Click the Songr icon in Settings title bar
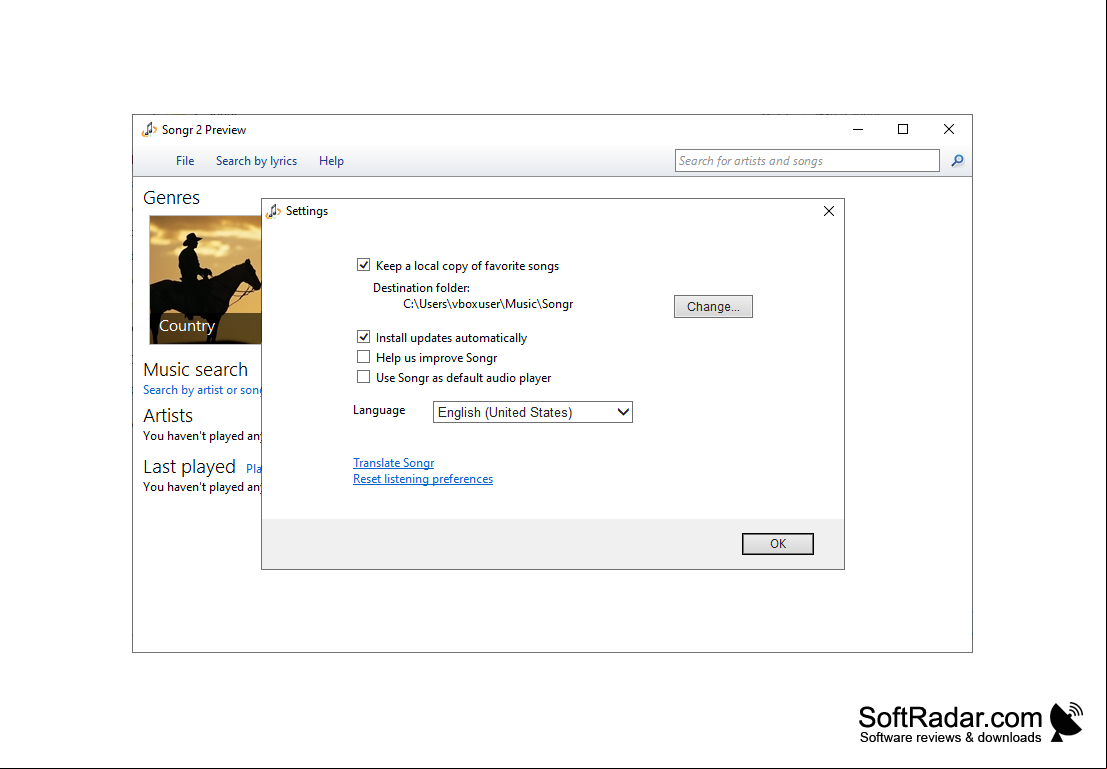Viewport: 1107px width, 769px height. 274,211
